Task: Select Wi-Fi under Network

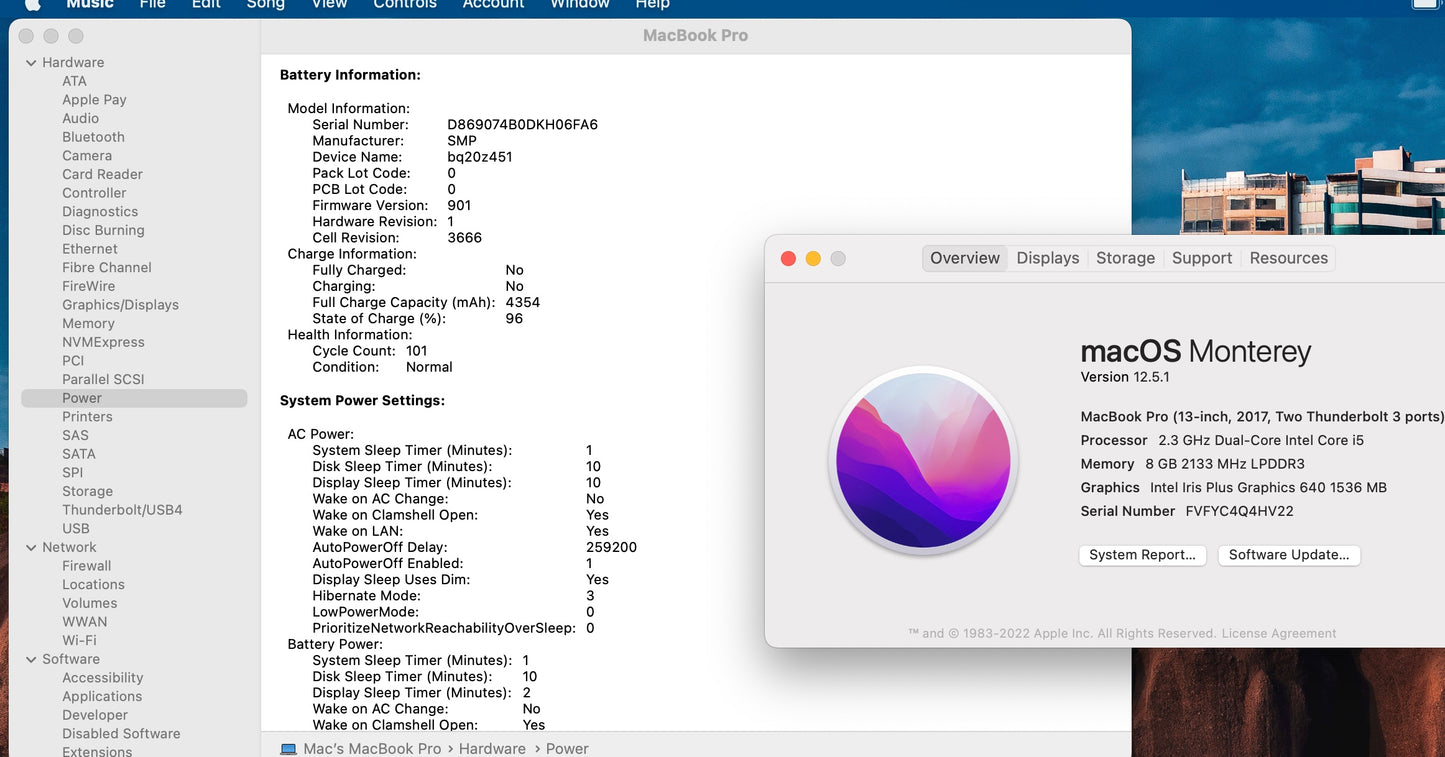Action: point(79,640)
